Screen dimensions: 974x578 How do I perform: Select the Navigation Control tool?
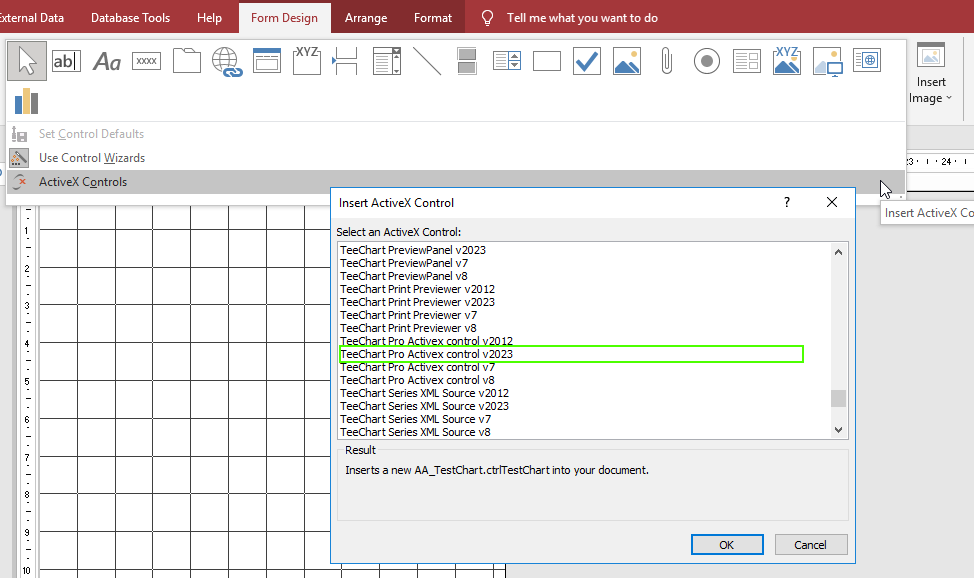266,61
